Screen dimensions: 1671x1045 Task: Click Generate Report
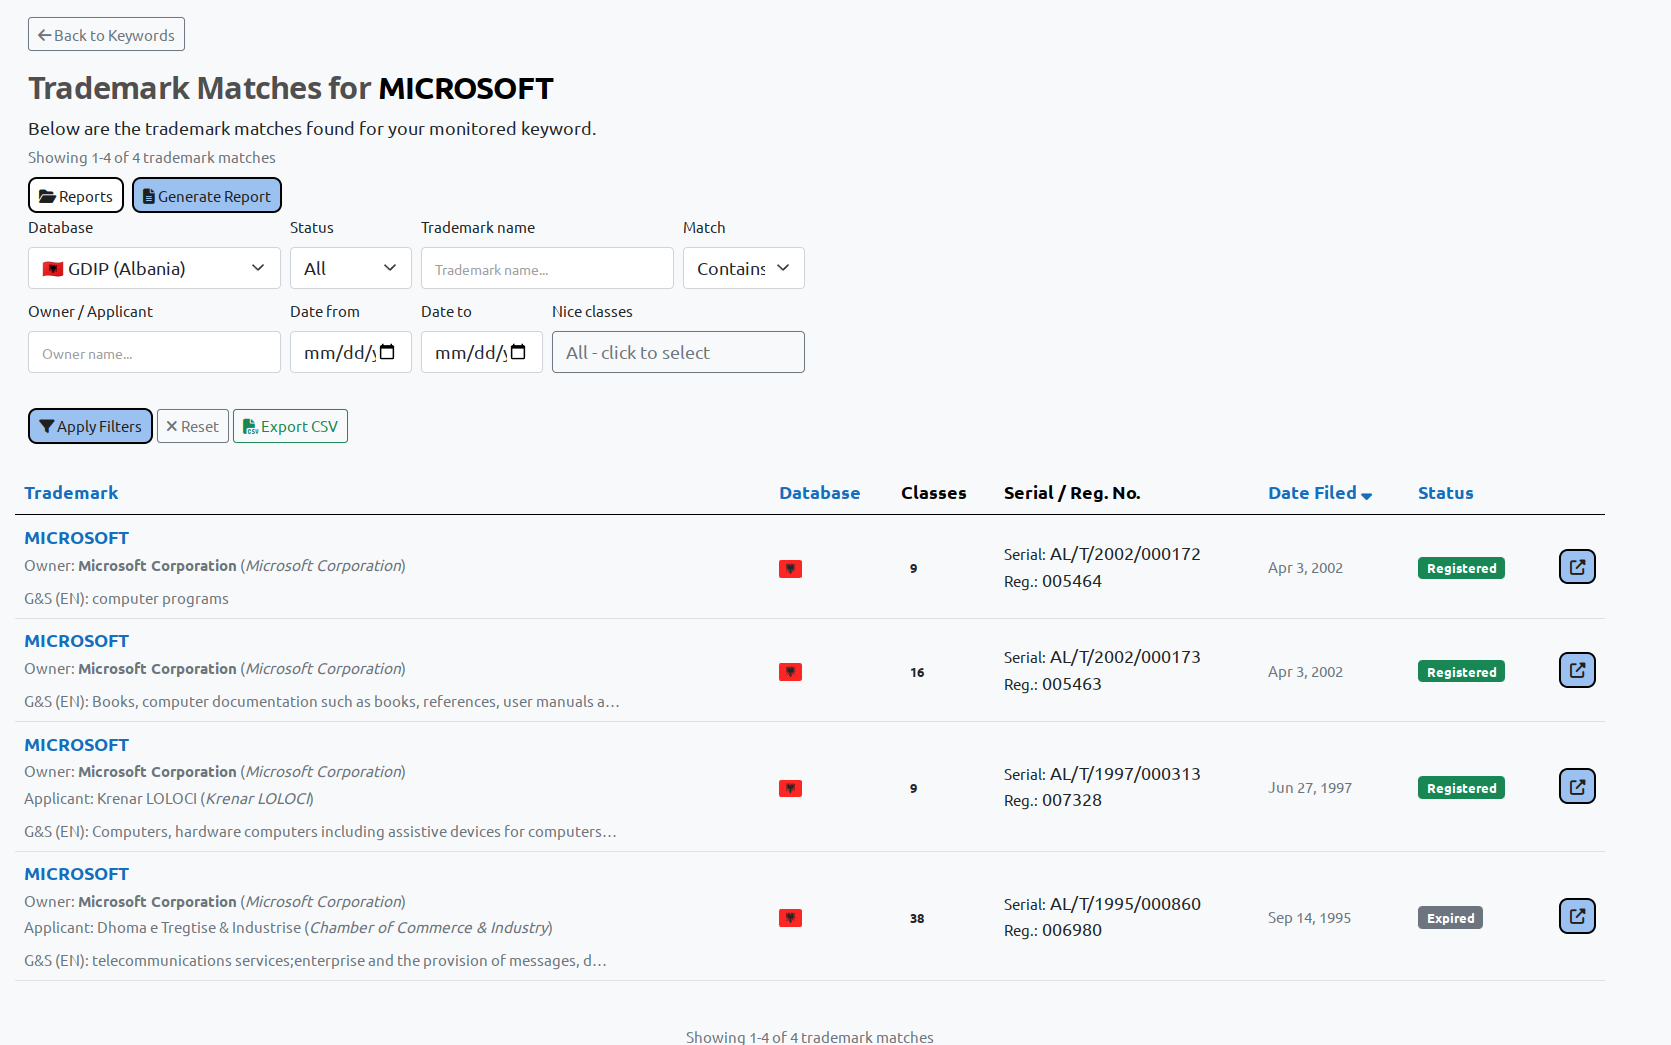pyautogui.click(x=207, y=195)
